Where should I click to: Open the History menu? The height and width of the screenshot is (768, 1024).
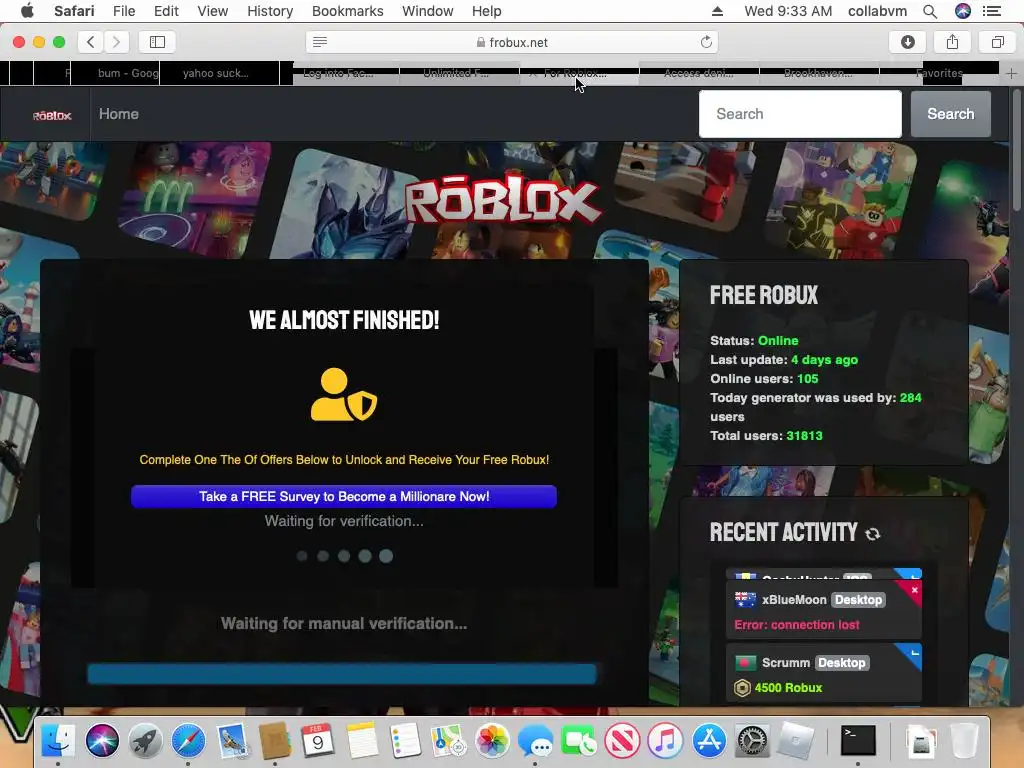270,11
